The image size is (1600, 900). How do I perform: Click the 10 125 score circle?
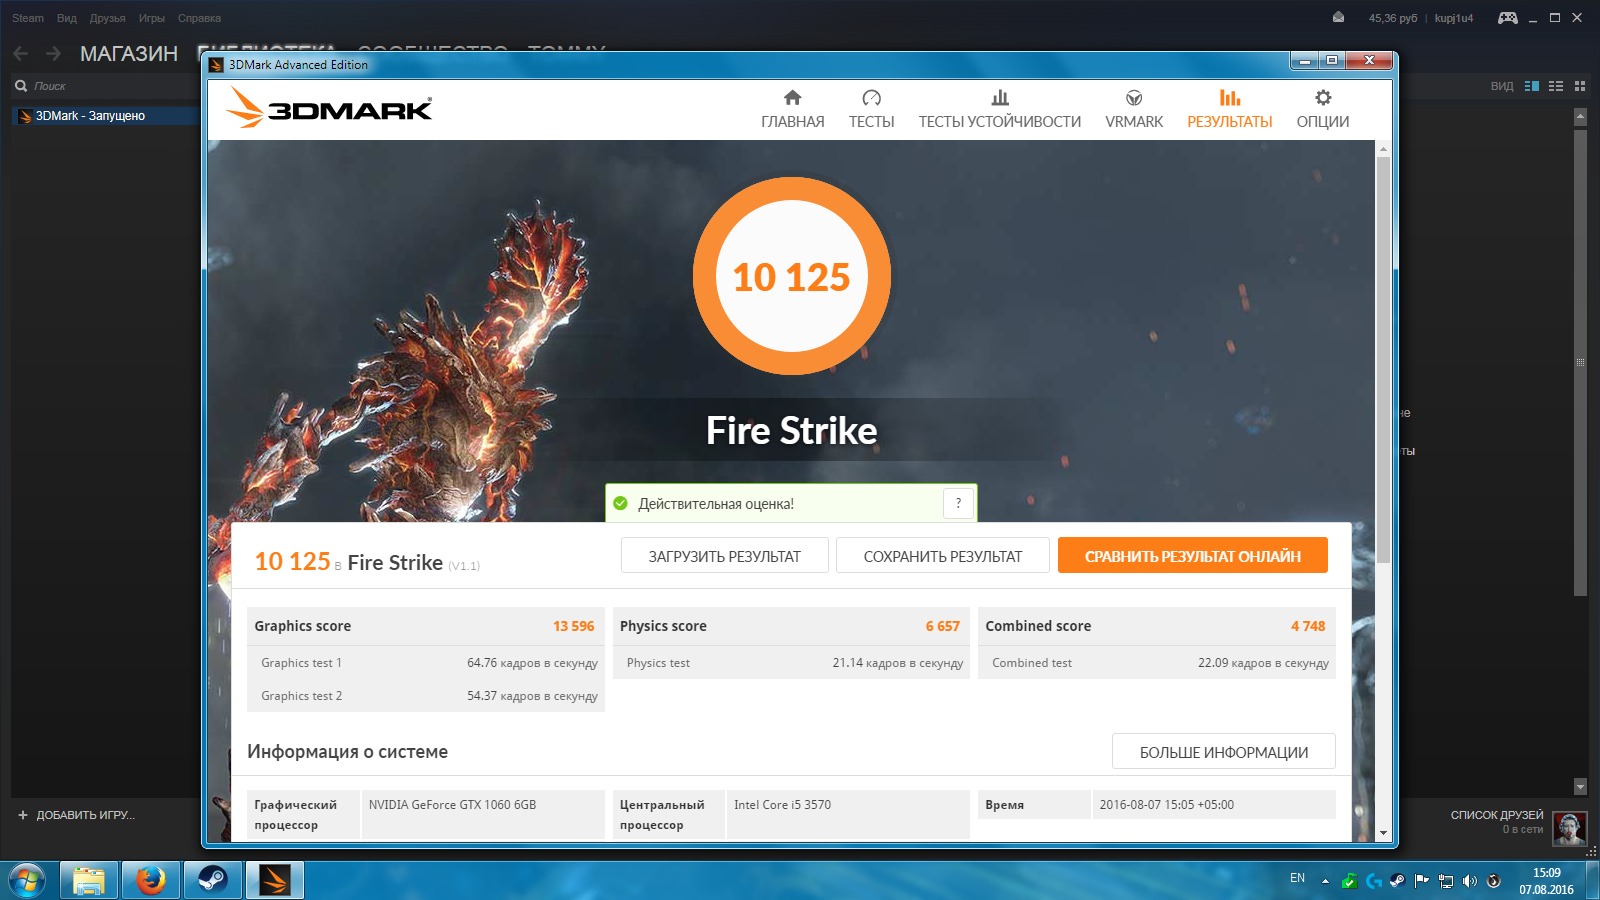coord(792,276)
